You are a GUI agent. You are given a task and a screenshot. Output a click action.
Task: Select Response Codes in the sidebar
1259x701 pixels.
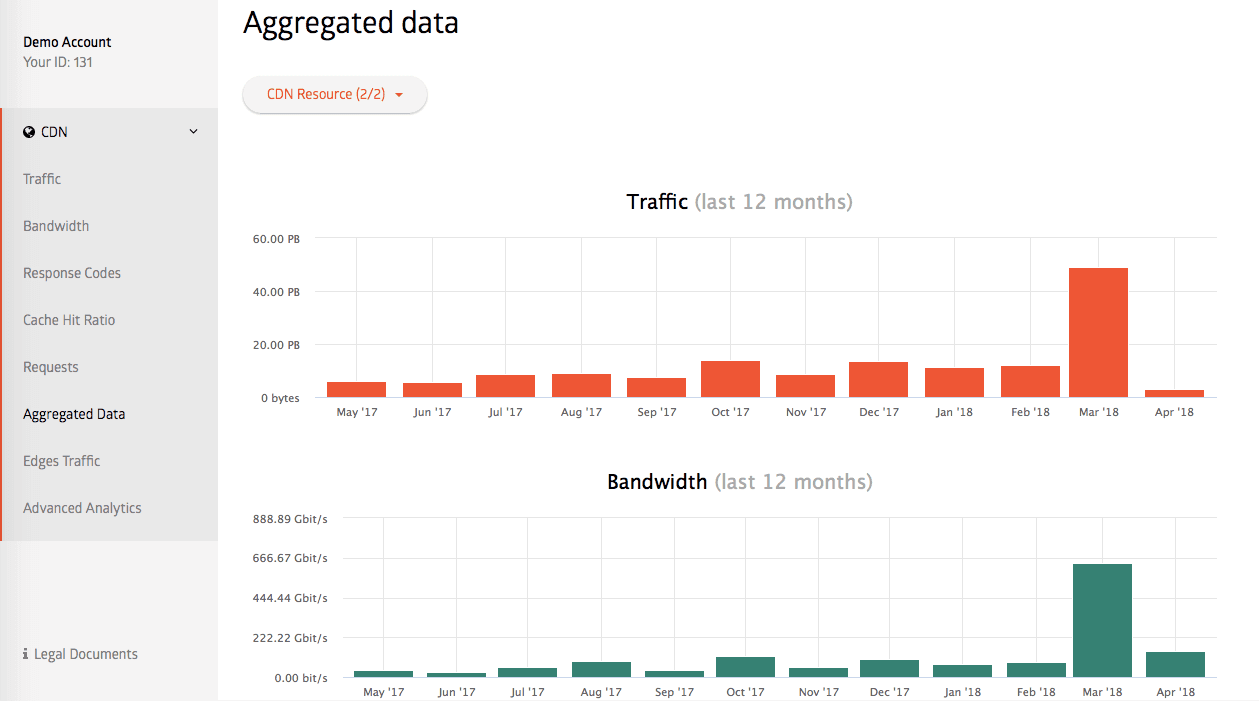click(72, 273)
